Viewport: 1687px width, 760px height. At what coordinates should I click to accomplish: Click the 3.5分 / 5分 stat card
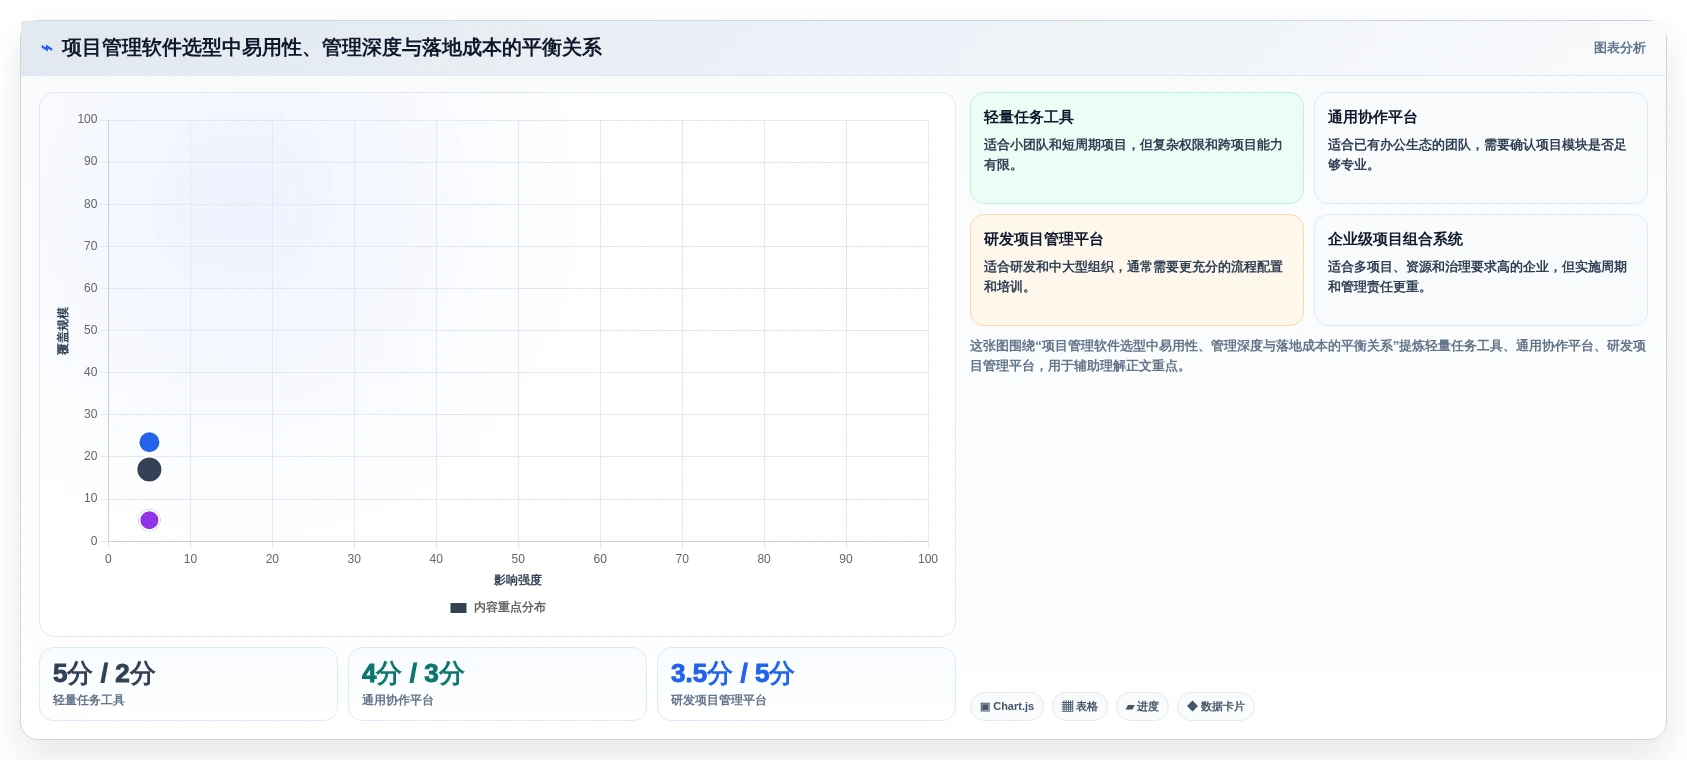(x=806, y=684)
